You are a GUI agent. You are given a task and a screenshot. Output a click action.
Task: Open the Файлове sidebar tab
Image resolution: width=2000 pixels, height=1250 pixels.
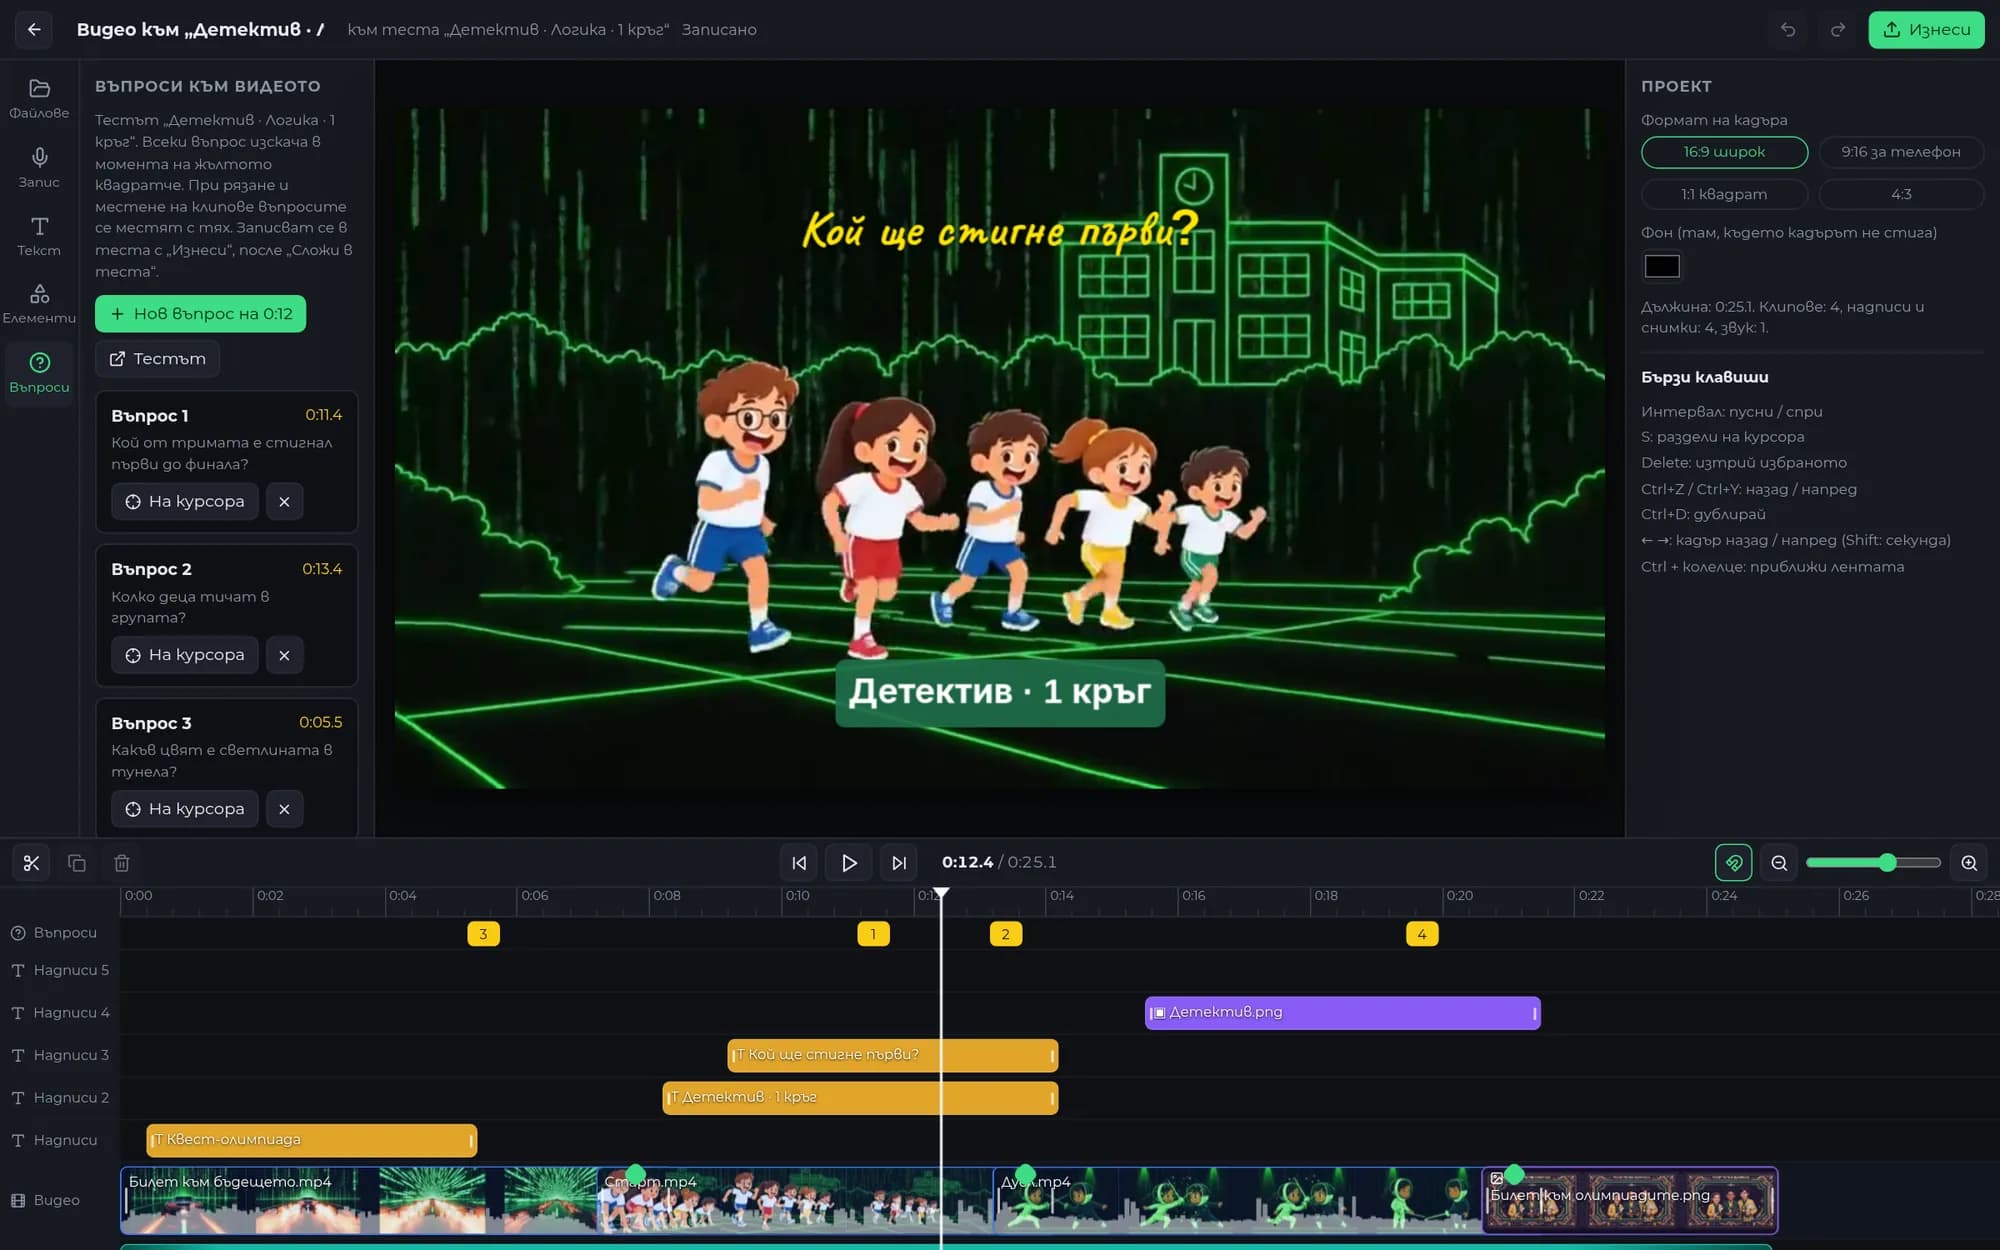[39, 99]
